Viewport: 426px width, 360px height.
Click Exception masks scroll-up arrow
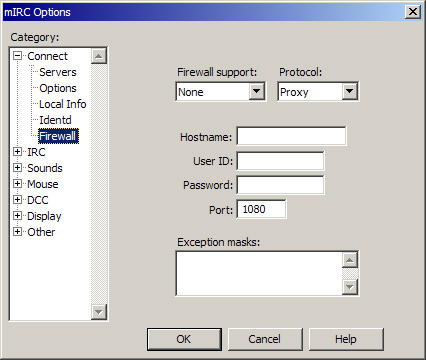pyautogui.click(x=350, y=260)
